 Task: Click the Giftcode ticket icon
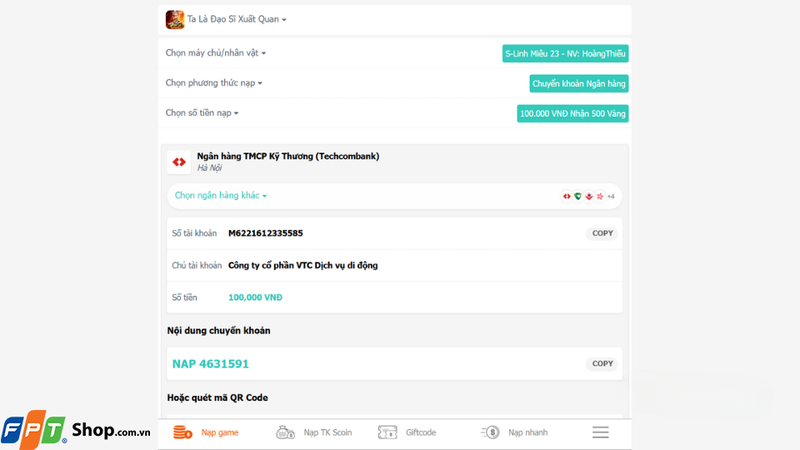(x=387, y=433)
